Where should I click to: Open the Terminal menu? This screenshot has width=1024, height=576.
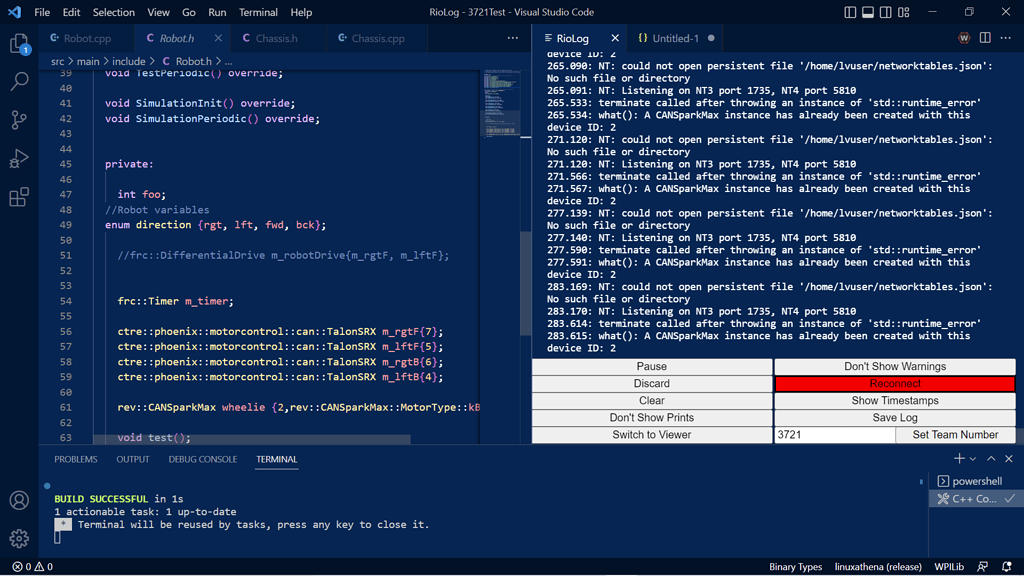(x=258, y=12)
